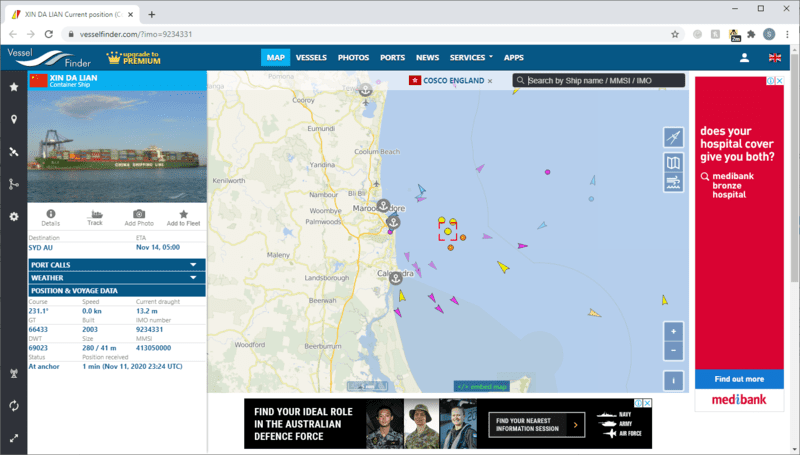Screen dimensions: 800x455
Task: Click the At anchor status text
Action: point(44,366)
